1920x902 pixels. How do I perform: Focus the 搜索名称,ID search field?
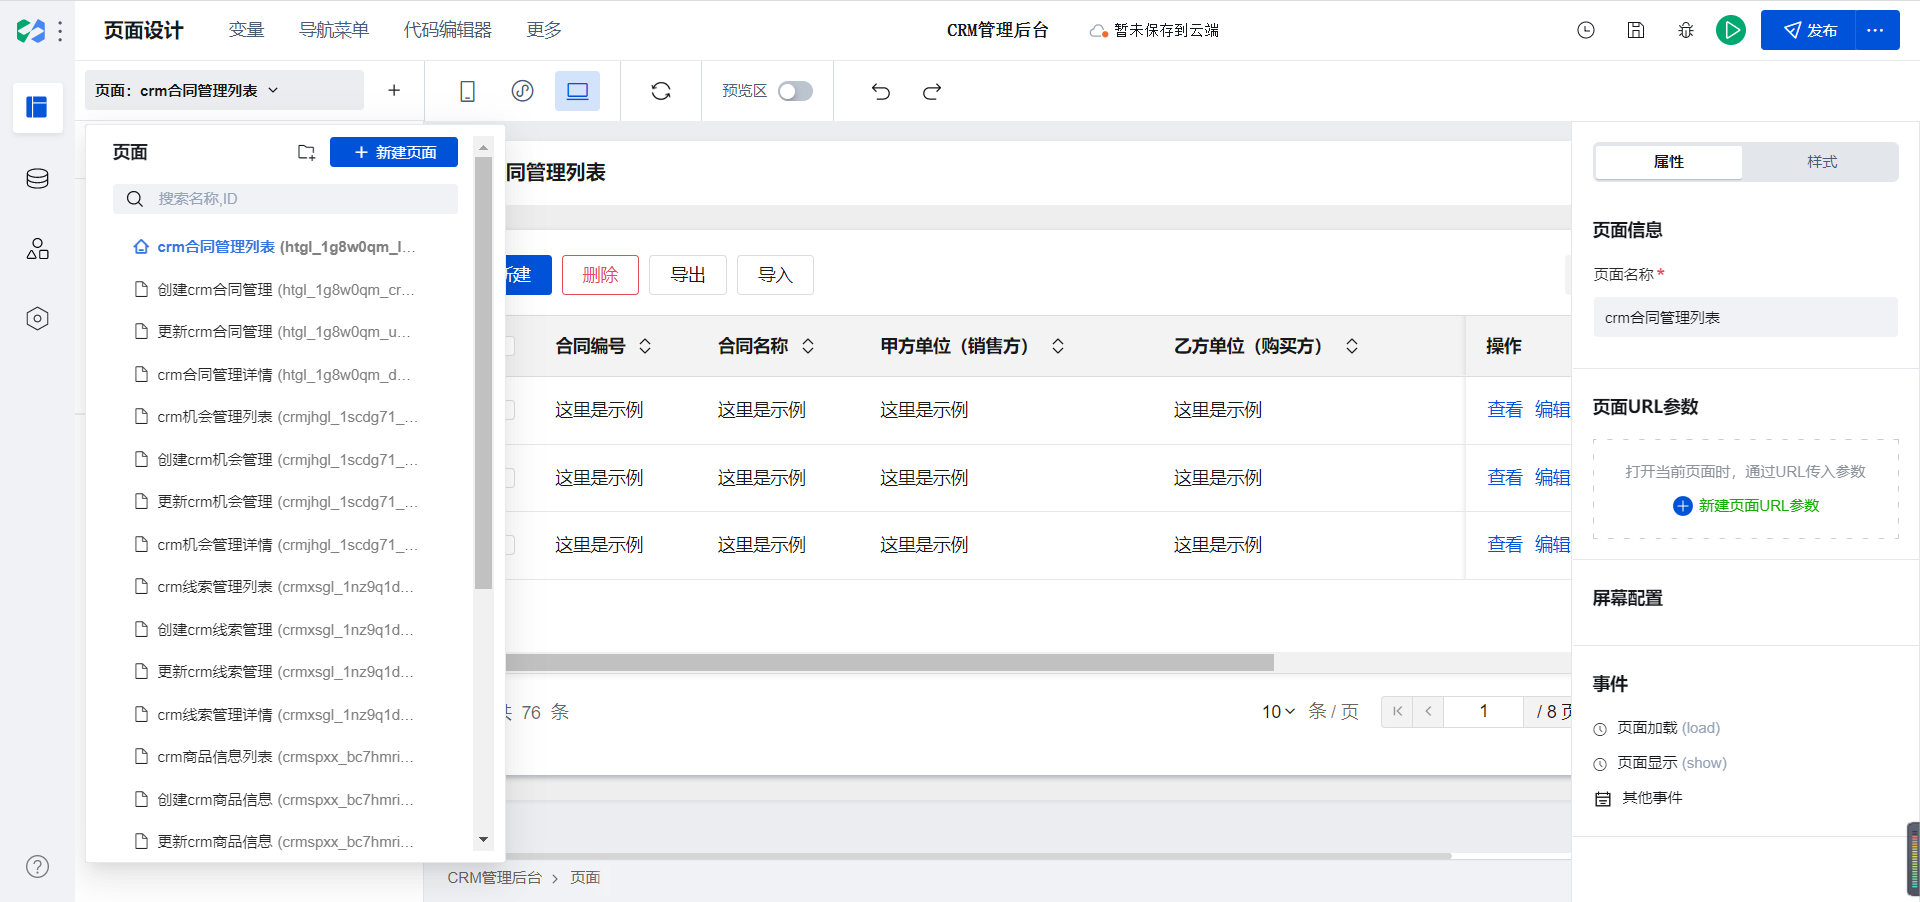click(285, 199)
